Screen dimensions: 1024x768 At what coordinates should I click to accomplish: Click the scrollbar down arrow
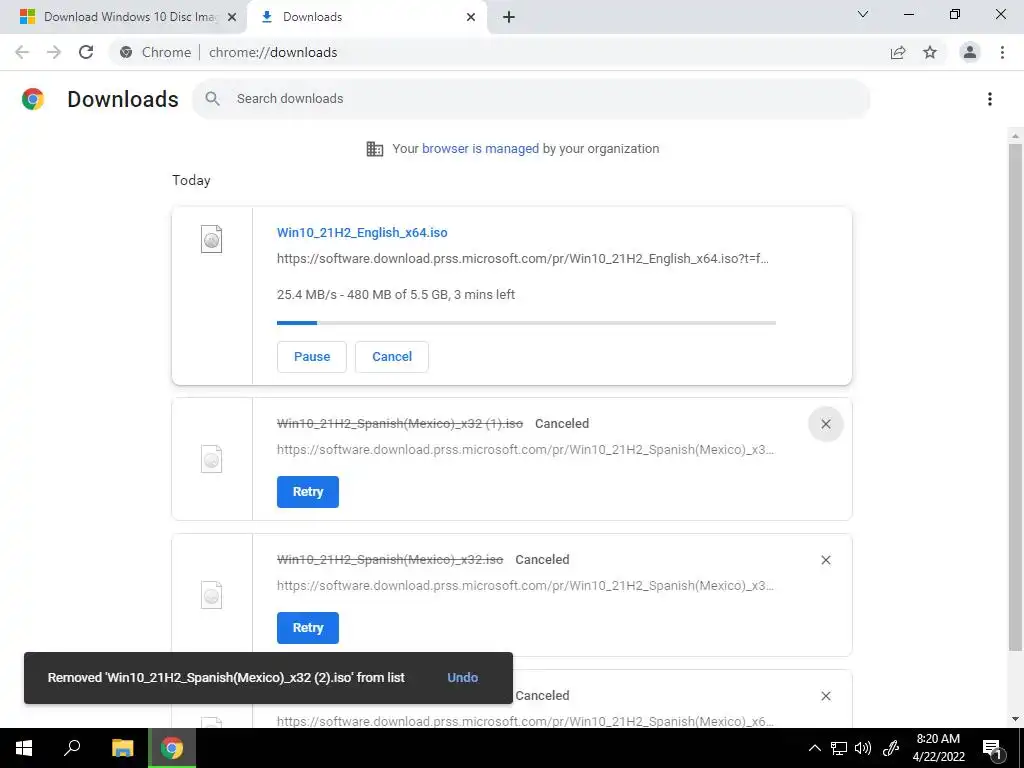pos(1015,720)
